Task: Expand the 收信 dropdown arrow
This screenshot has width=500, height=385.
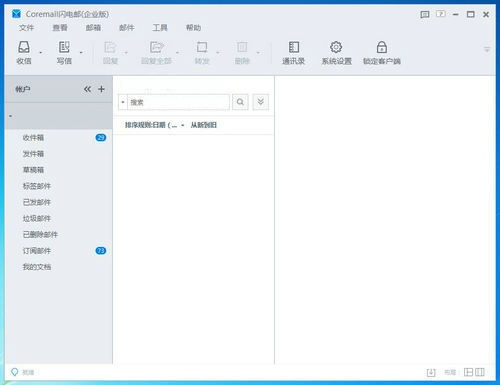Action: 41,53
